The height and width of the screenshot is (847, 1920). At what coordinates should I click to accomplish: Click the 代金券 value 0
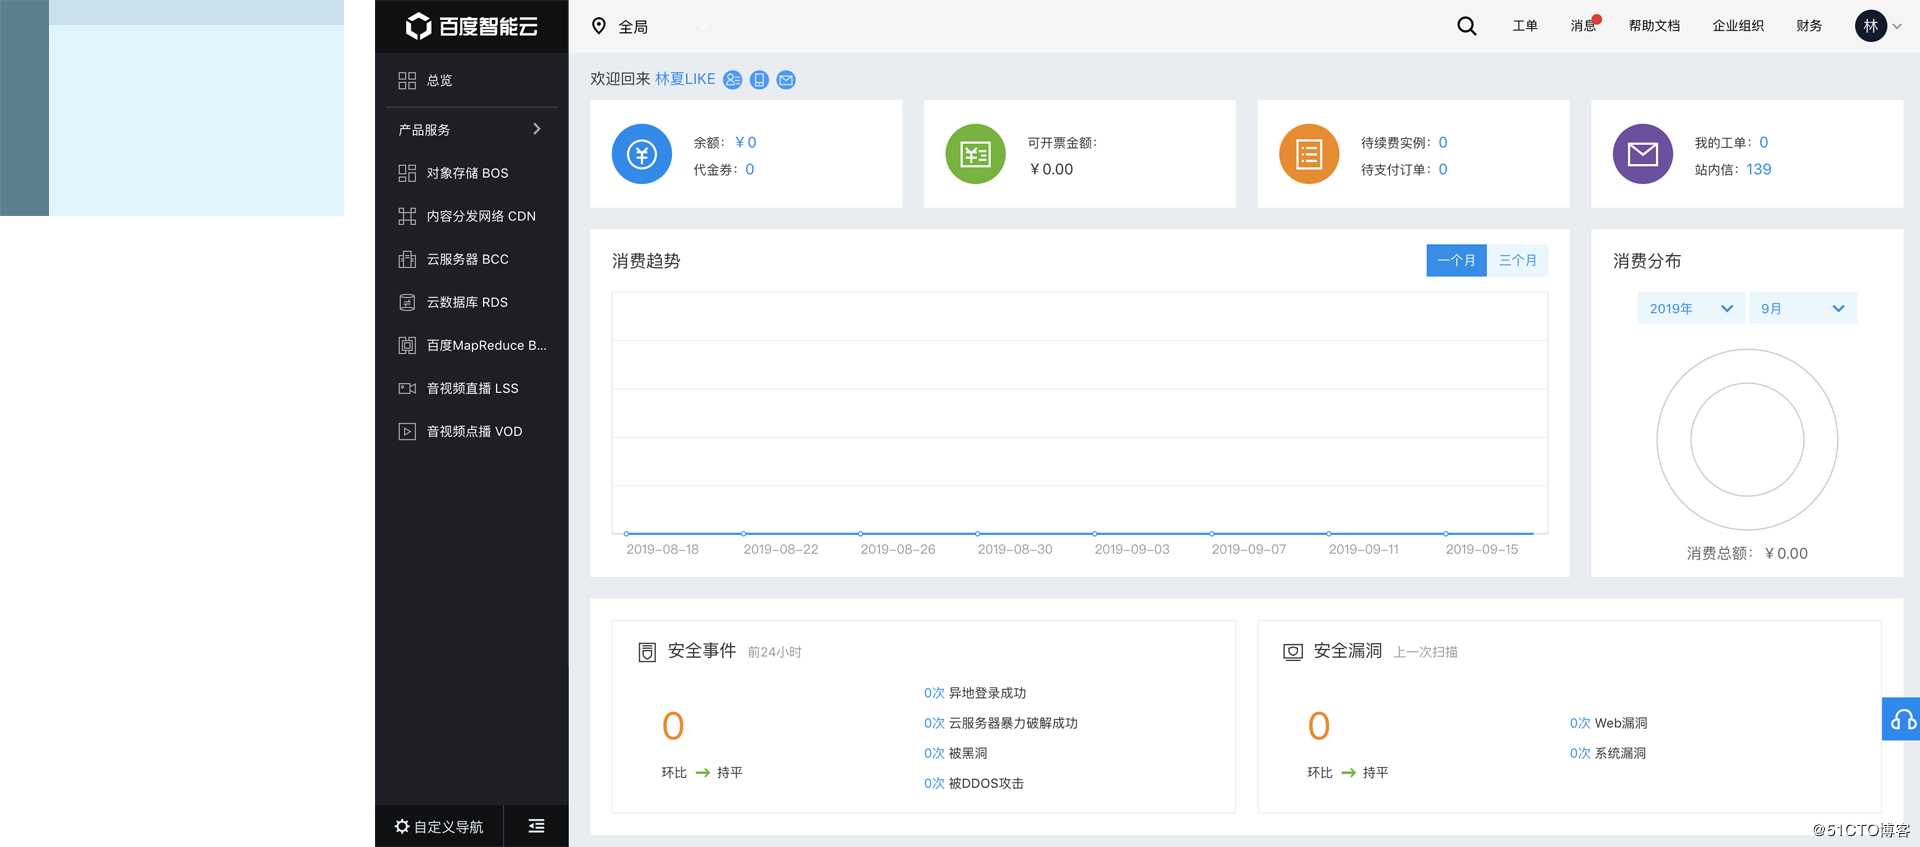(x=750, y=169)
